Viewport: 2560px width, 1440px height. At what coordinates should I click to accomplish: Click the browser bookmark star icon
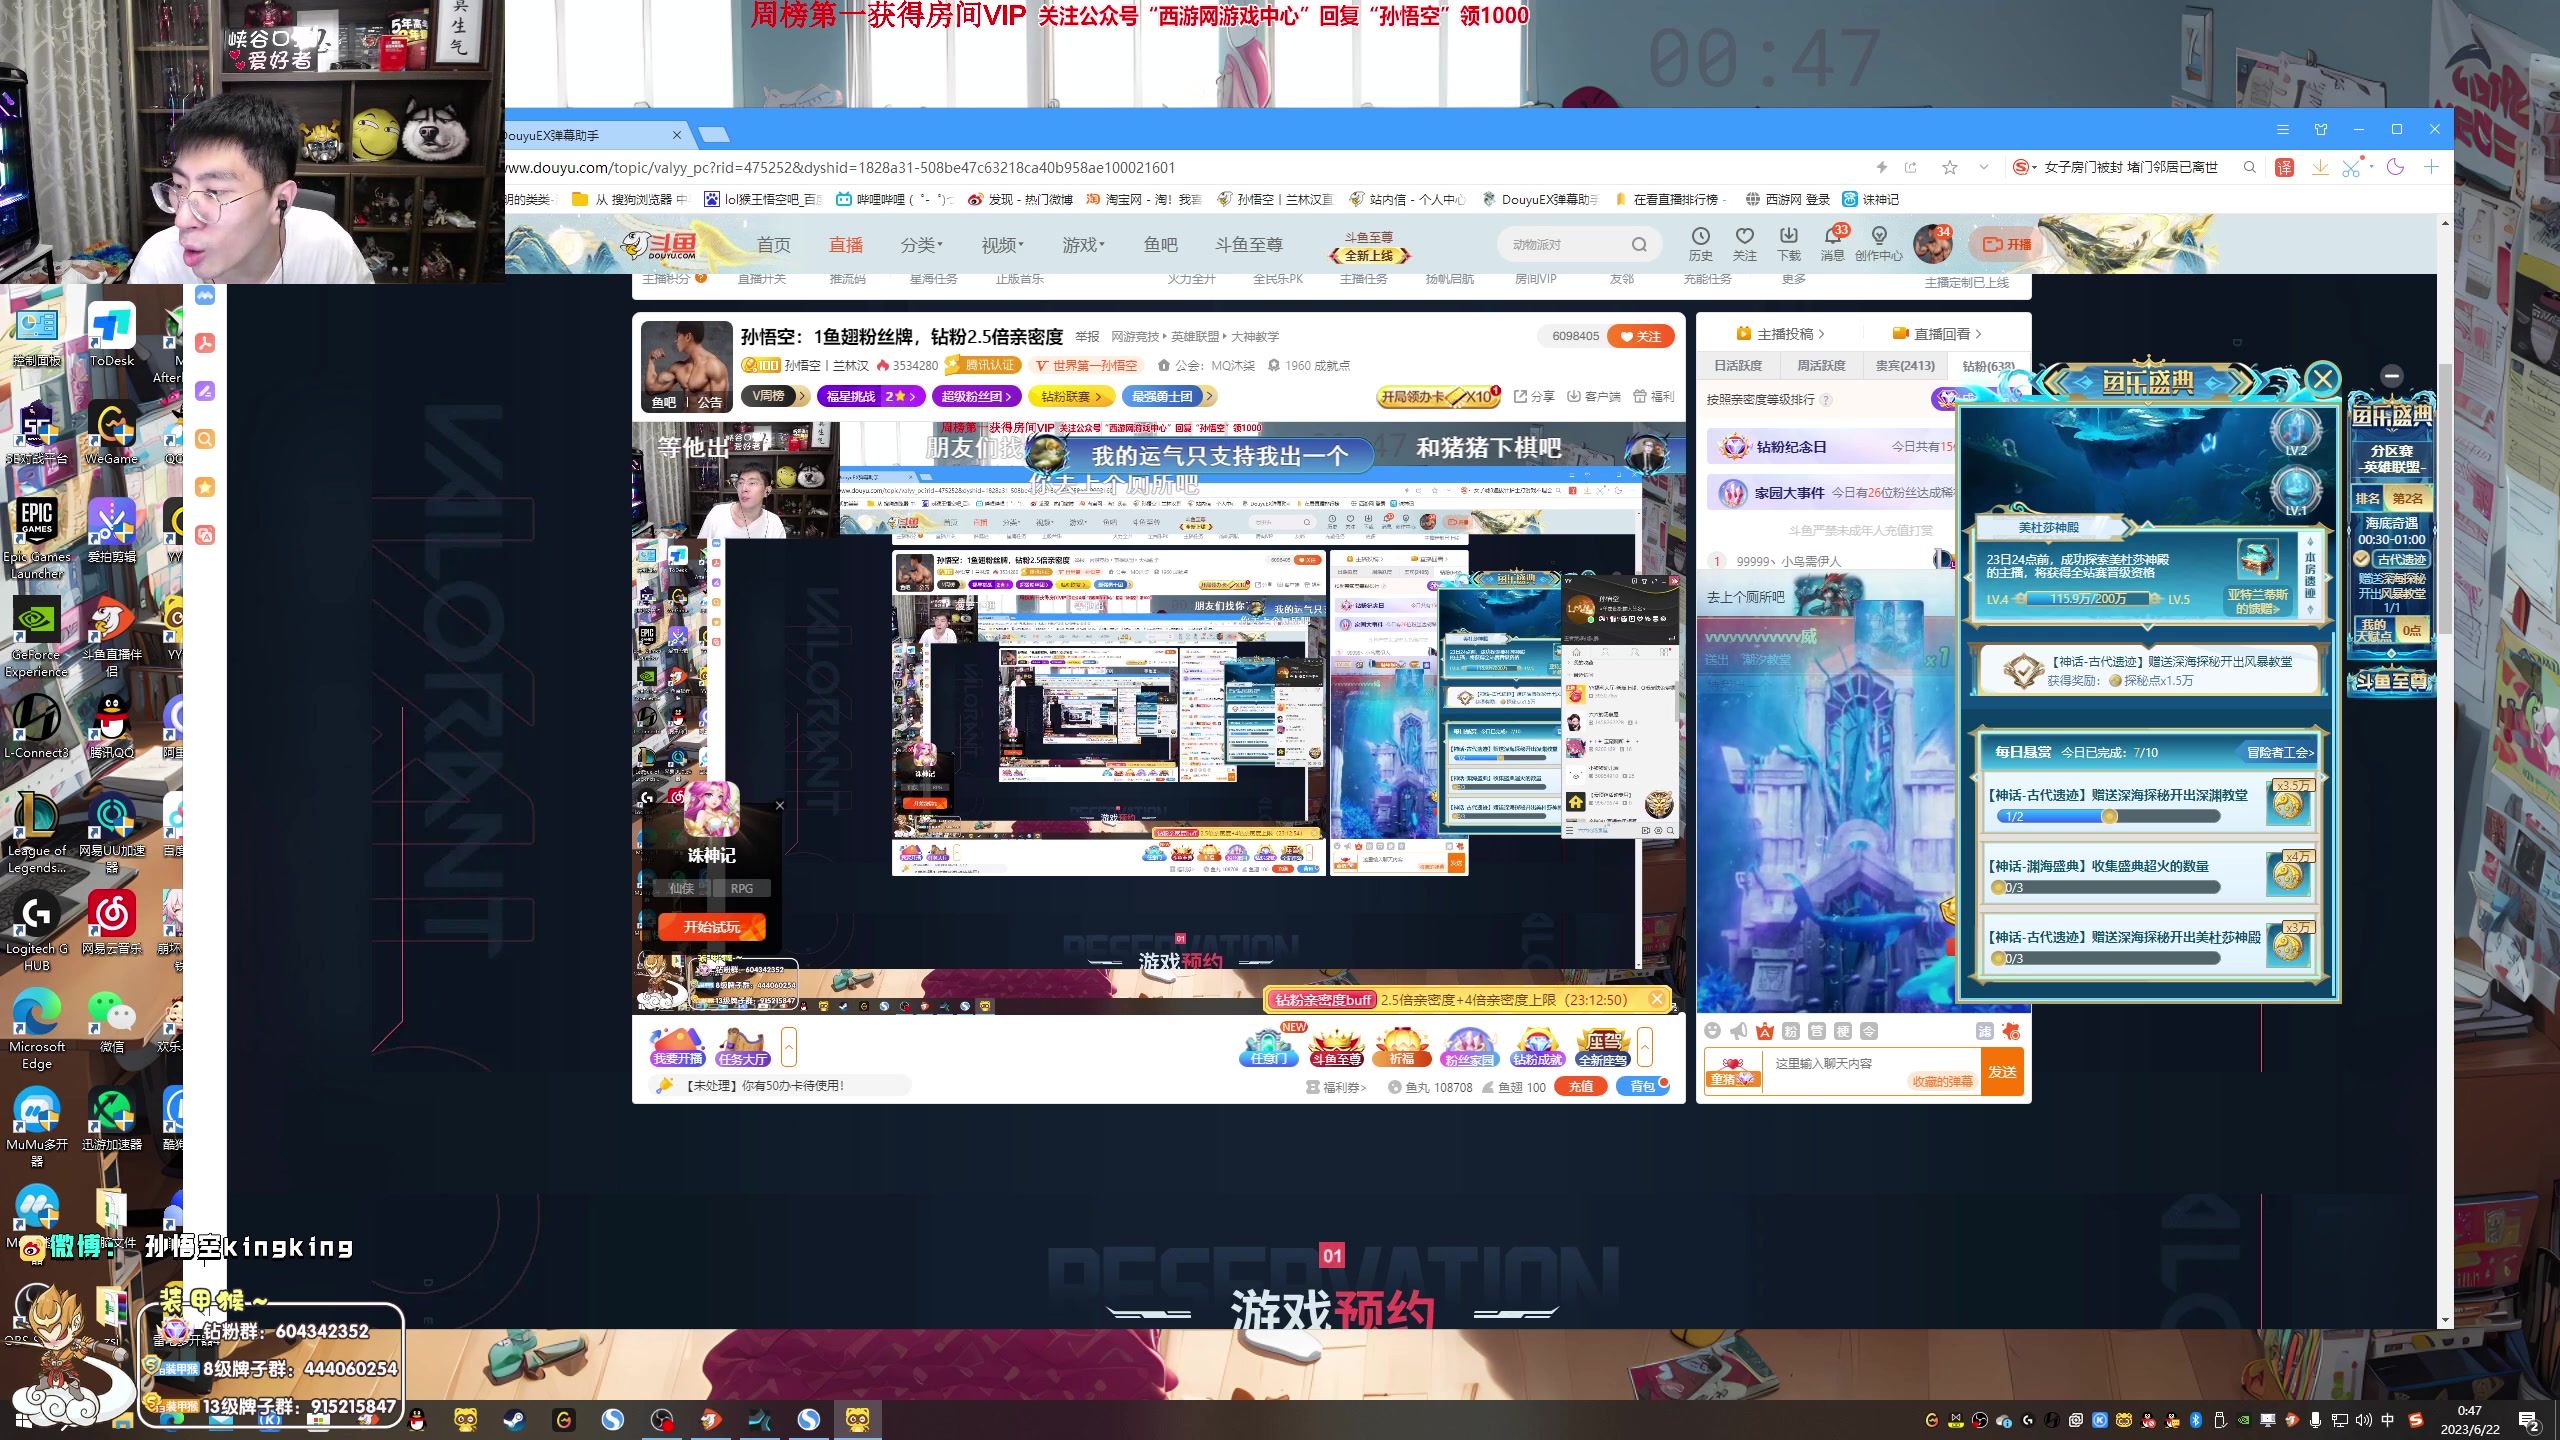pyautogui.click(x=1950, y=167)
